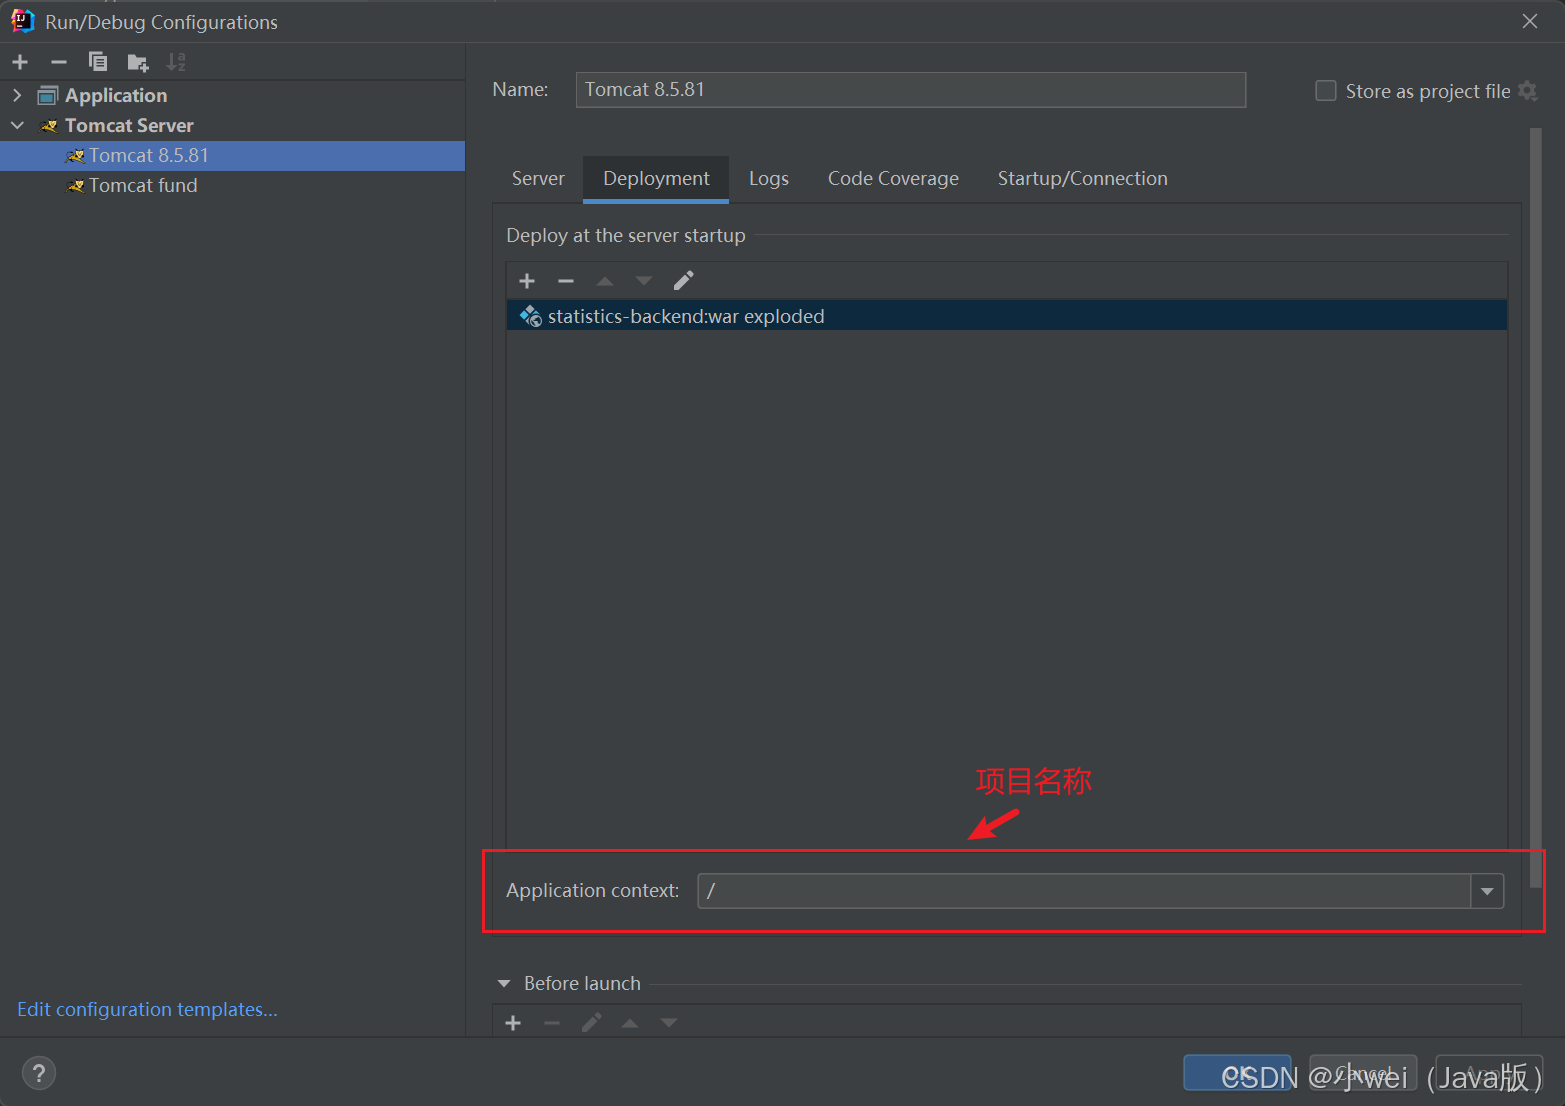This screenshot has height=1106, width=1565.
Task: Edit Before launch task pencil icon
Action: tap(591, 1022)
